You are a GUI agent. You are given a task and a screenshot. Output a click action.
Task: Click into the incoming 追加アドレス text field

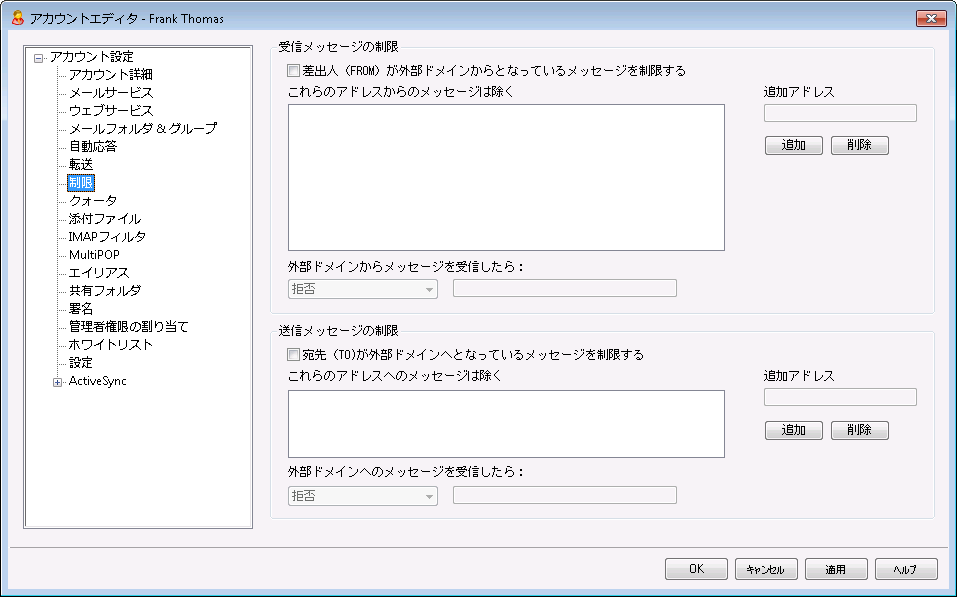[x=840, y=113]
